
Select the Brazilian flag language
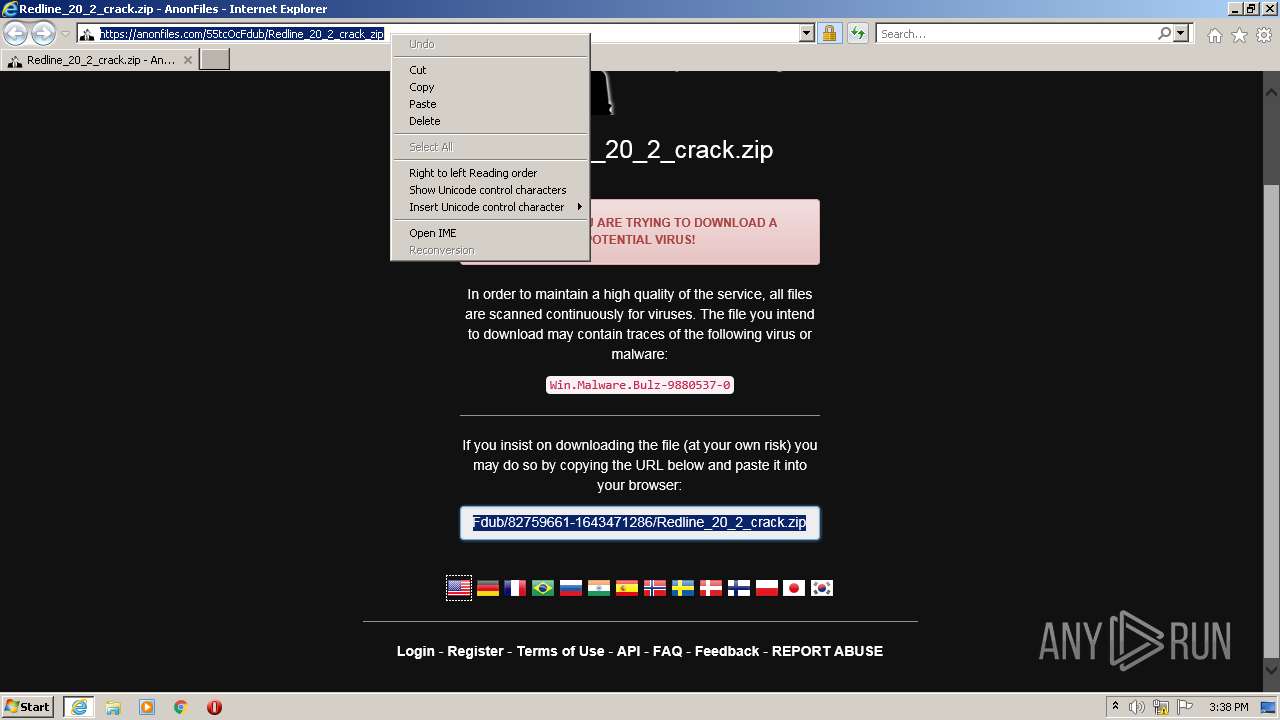(x=543, y=588)
